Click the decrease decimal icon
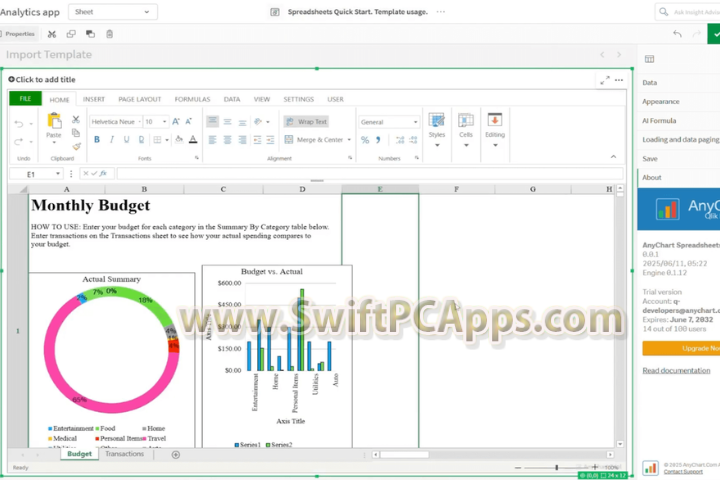This screenshot has height=480, width=720. tap(413, 140)
